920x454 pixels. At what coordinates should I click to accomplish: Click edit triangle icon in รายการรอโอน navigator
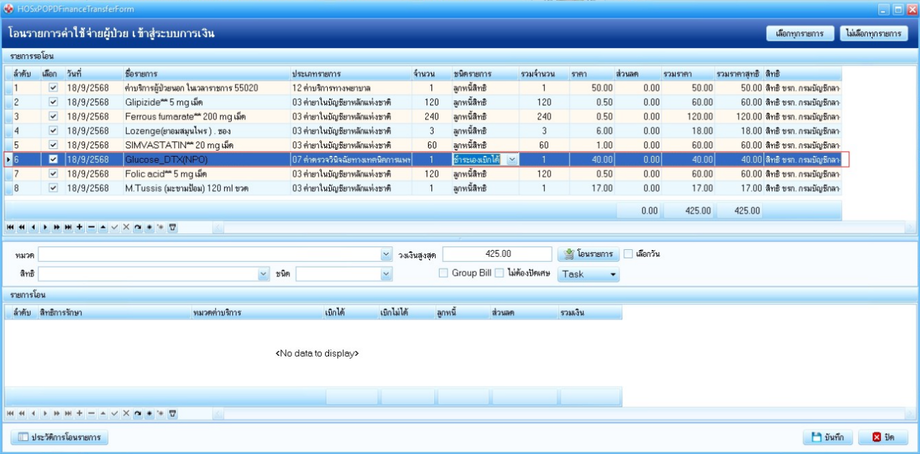(x=103, y=226)
